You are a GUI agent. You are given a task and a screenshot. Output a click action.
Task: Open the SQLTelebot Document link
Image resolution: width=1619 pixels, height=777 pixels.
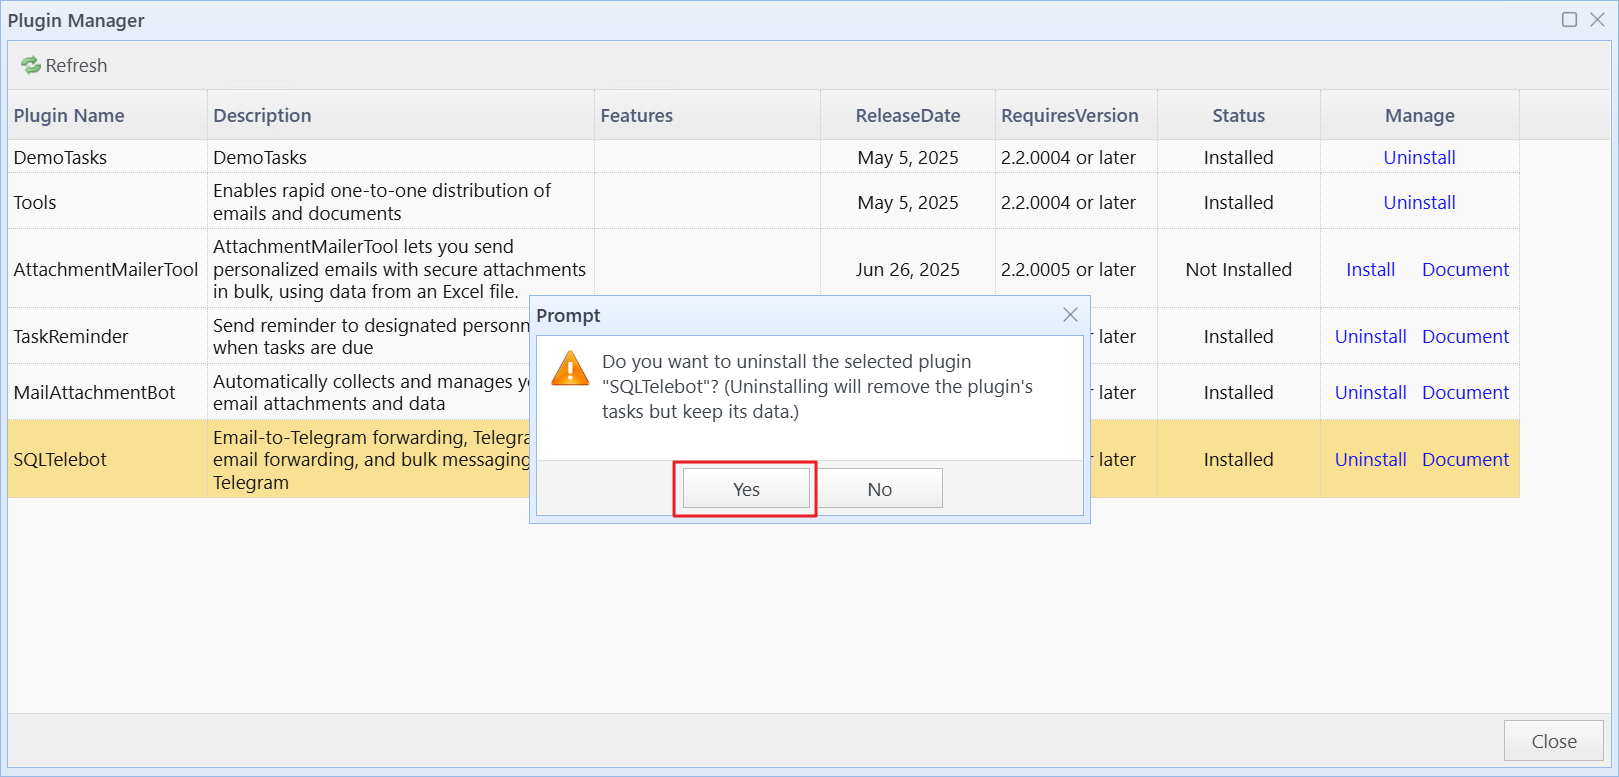point(1464,460)
